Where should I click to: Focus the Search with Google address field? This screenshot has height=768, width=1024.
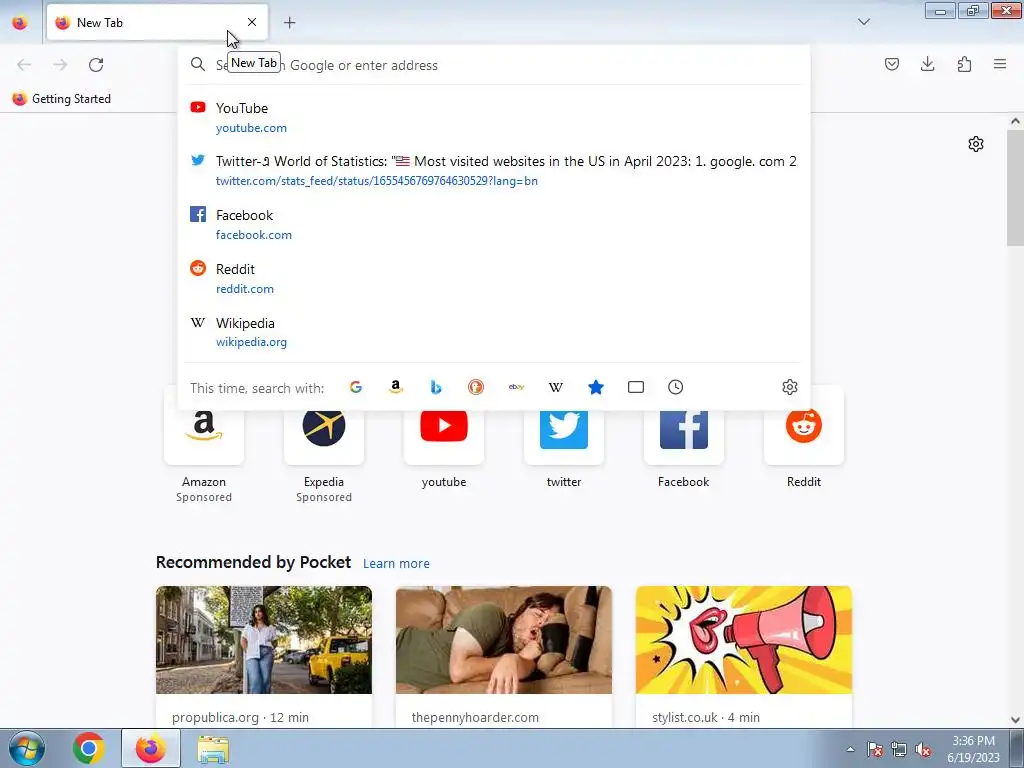click(x=494, y=65)
